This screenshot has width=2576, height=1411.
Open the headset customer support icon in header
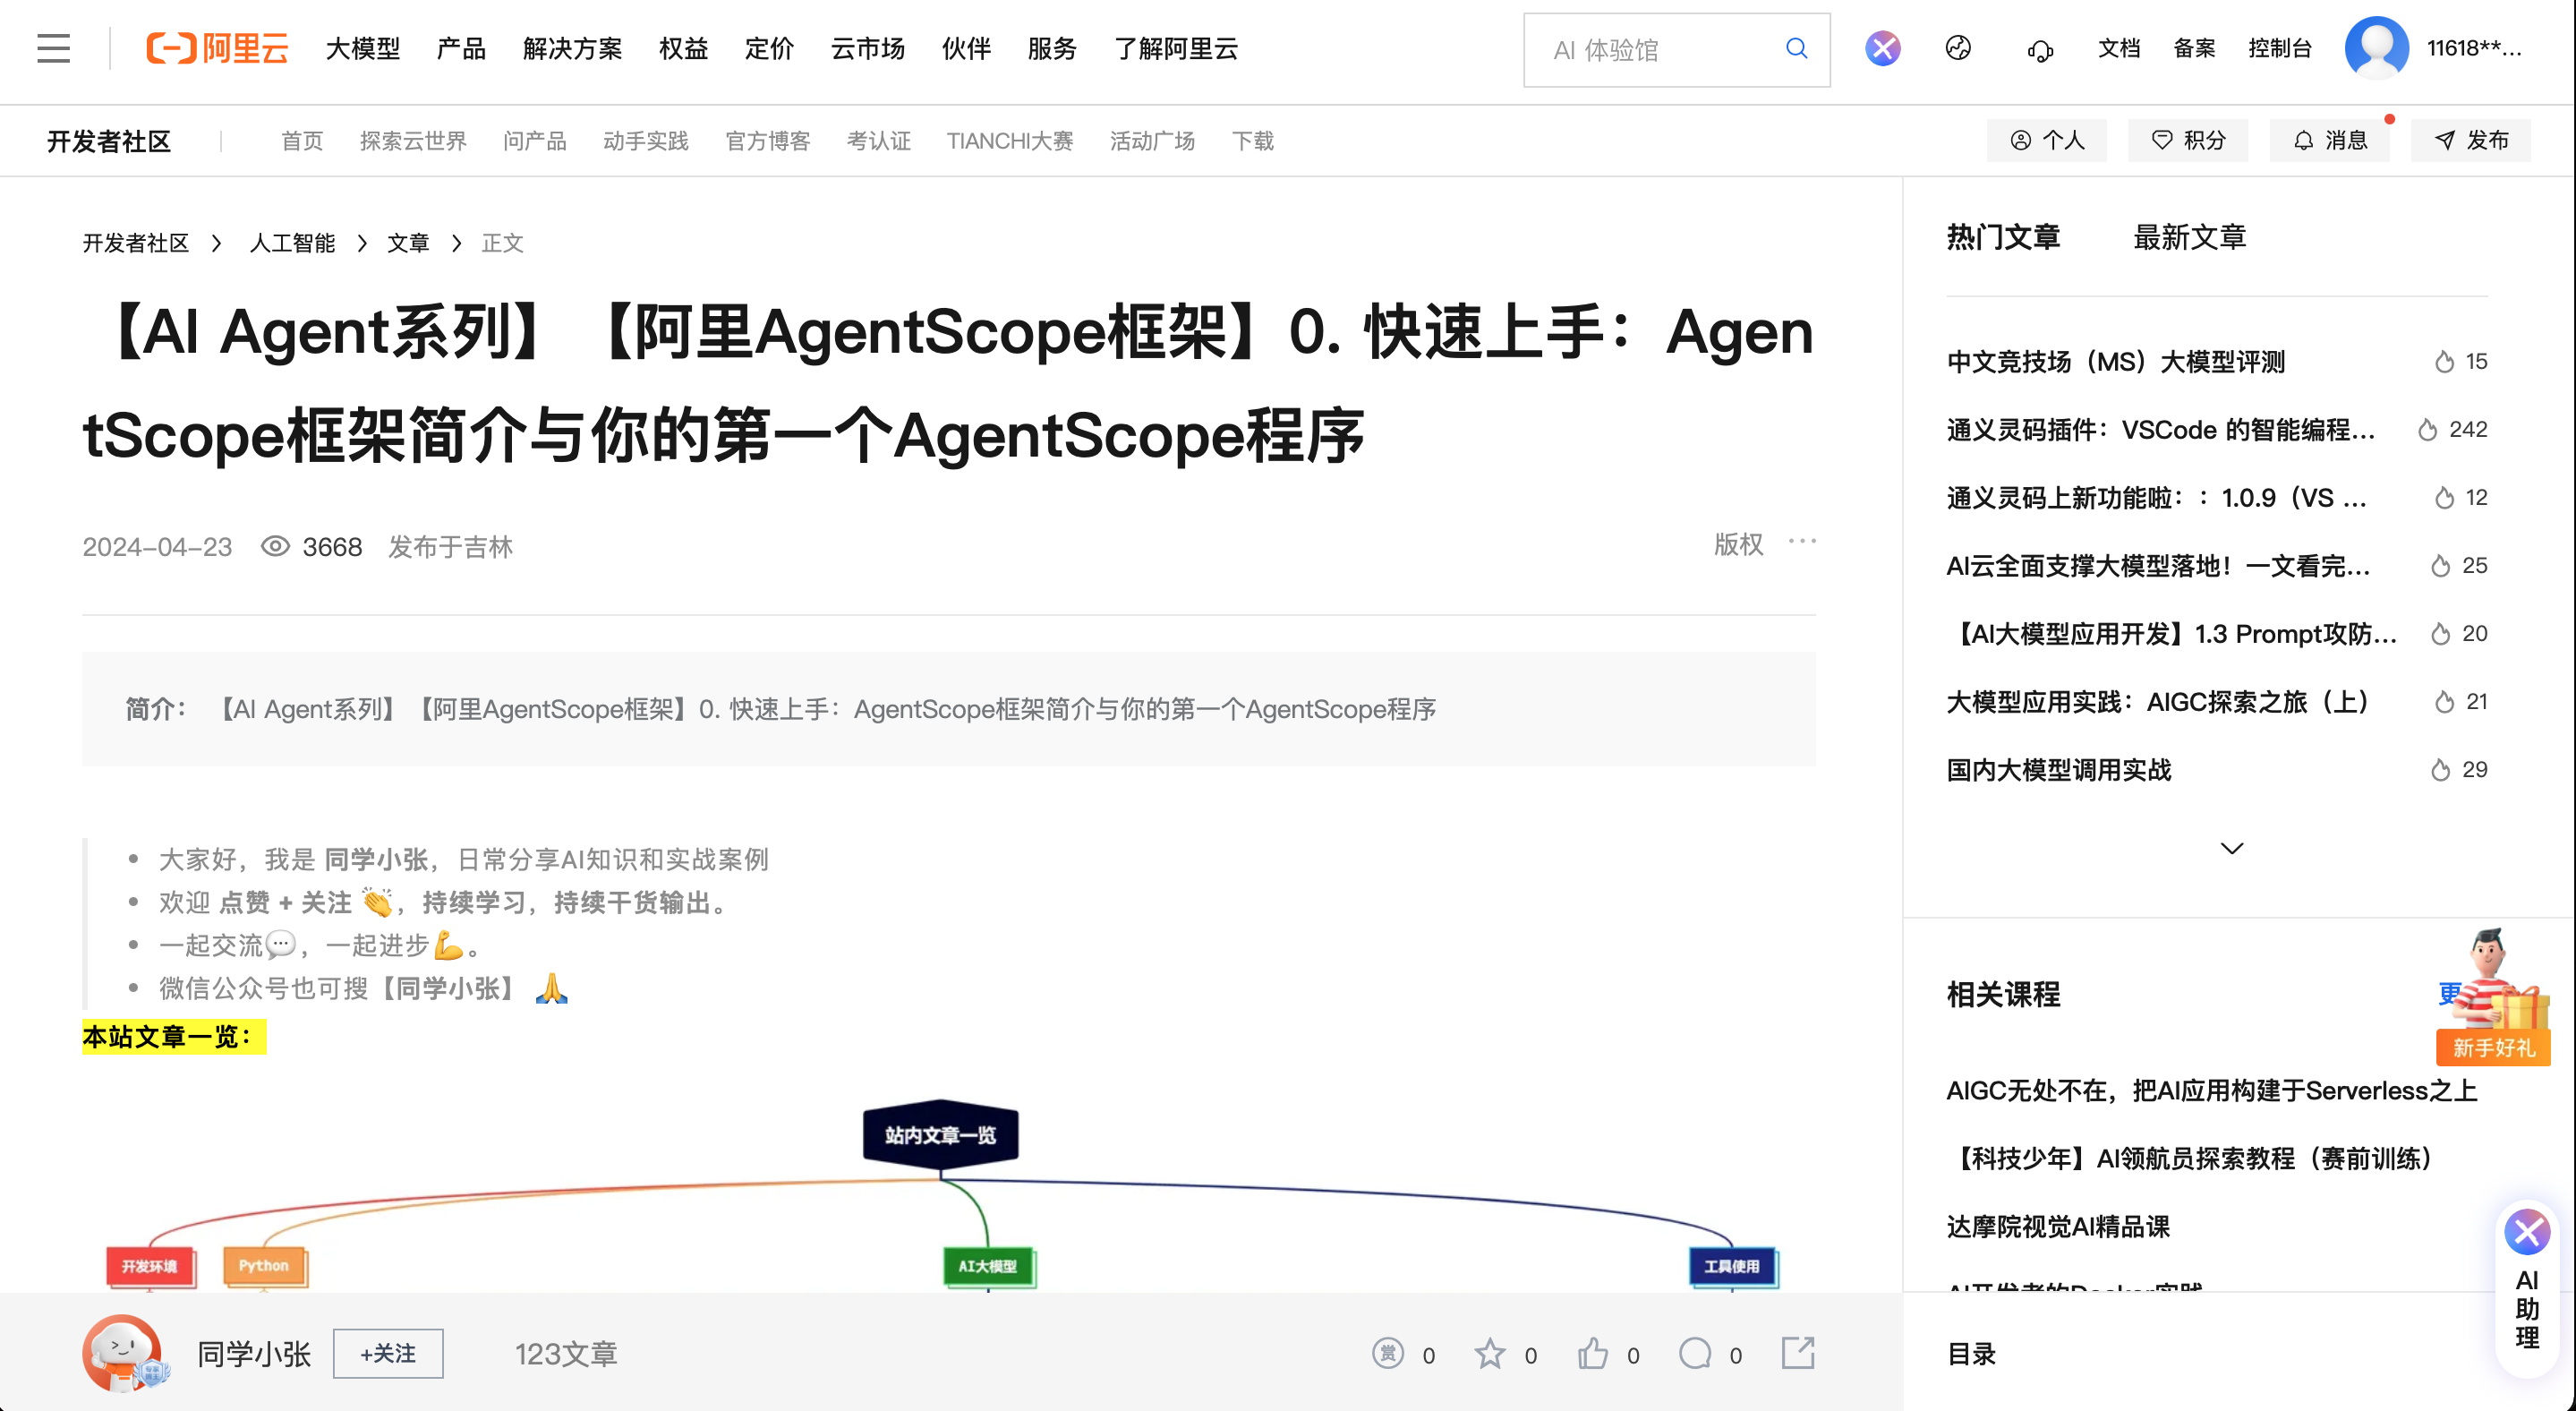[2039, 49]
